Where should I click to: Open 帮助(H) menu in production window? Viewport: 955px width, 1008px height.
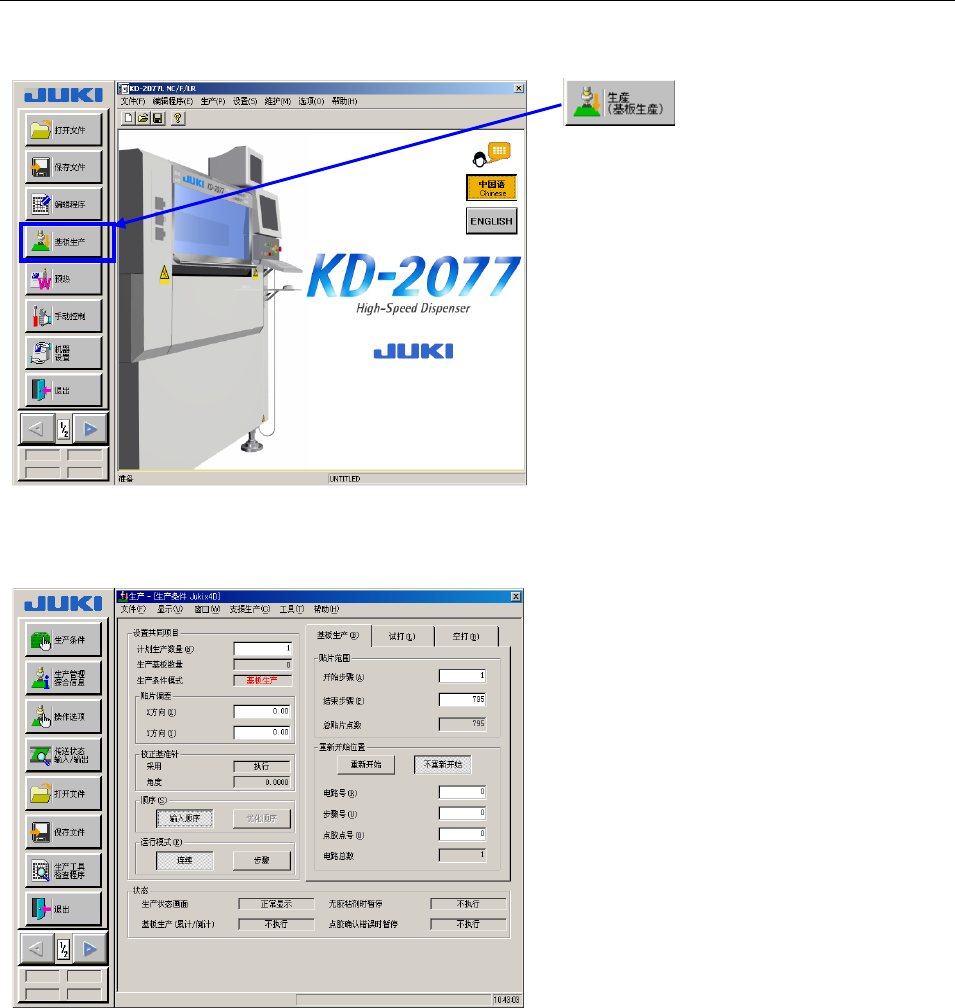(326, 609)
